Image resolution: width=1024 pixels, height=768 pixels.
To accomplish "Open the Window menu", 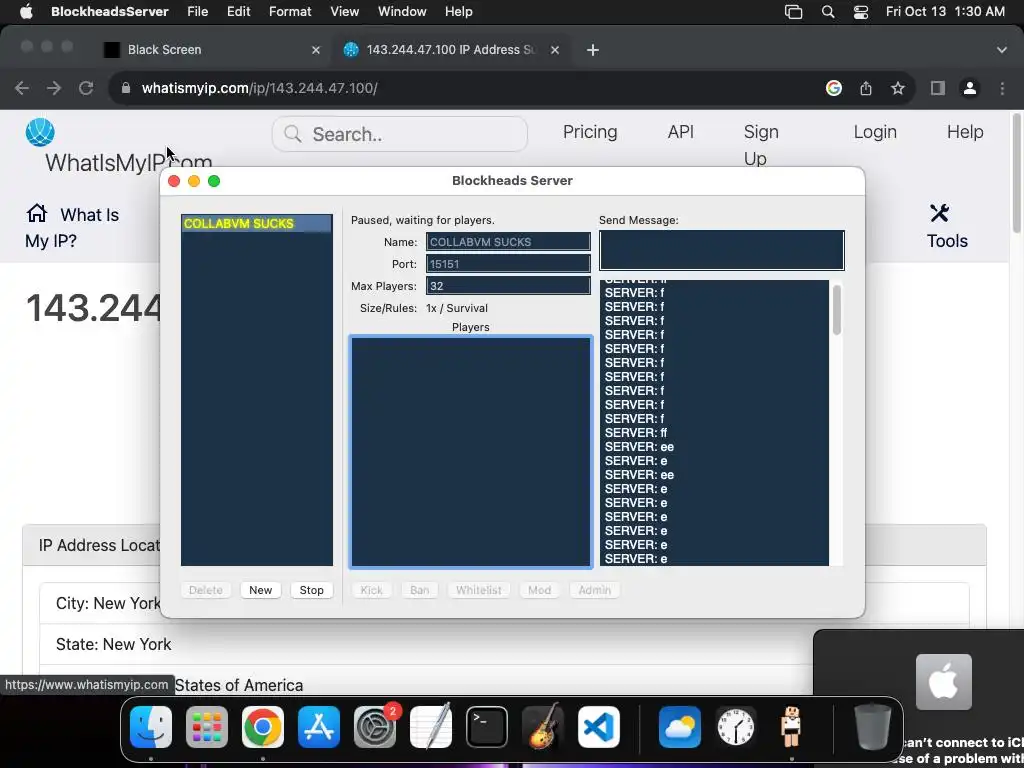I will coord(402,12).
